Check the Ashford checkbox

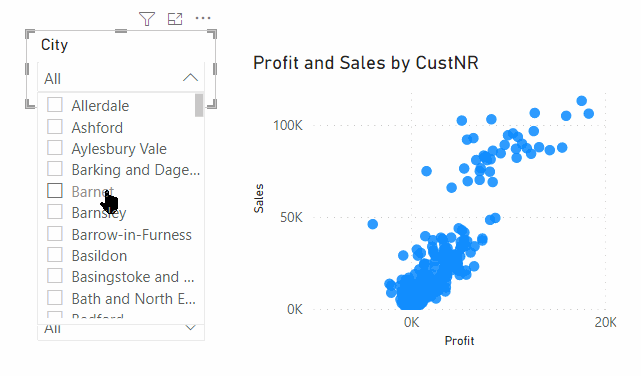click(55, 127)
